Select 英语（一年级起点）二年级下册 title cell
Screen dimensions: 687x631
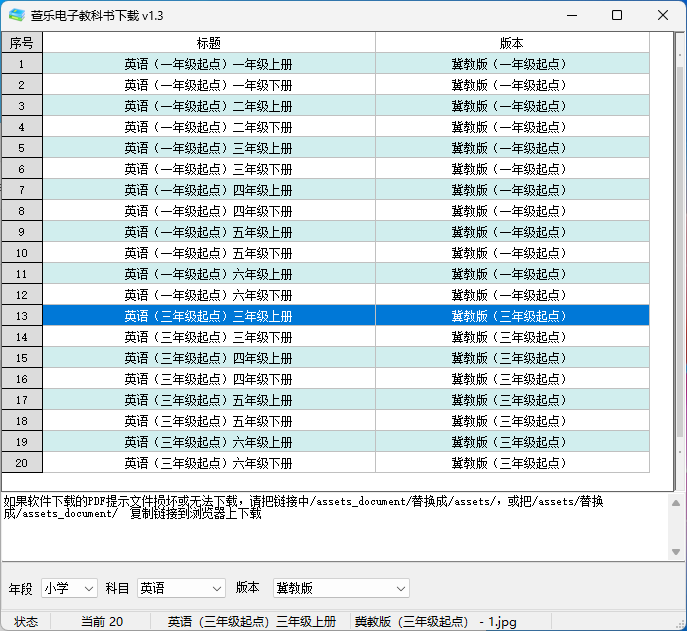[x=209, y=127]
